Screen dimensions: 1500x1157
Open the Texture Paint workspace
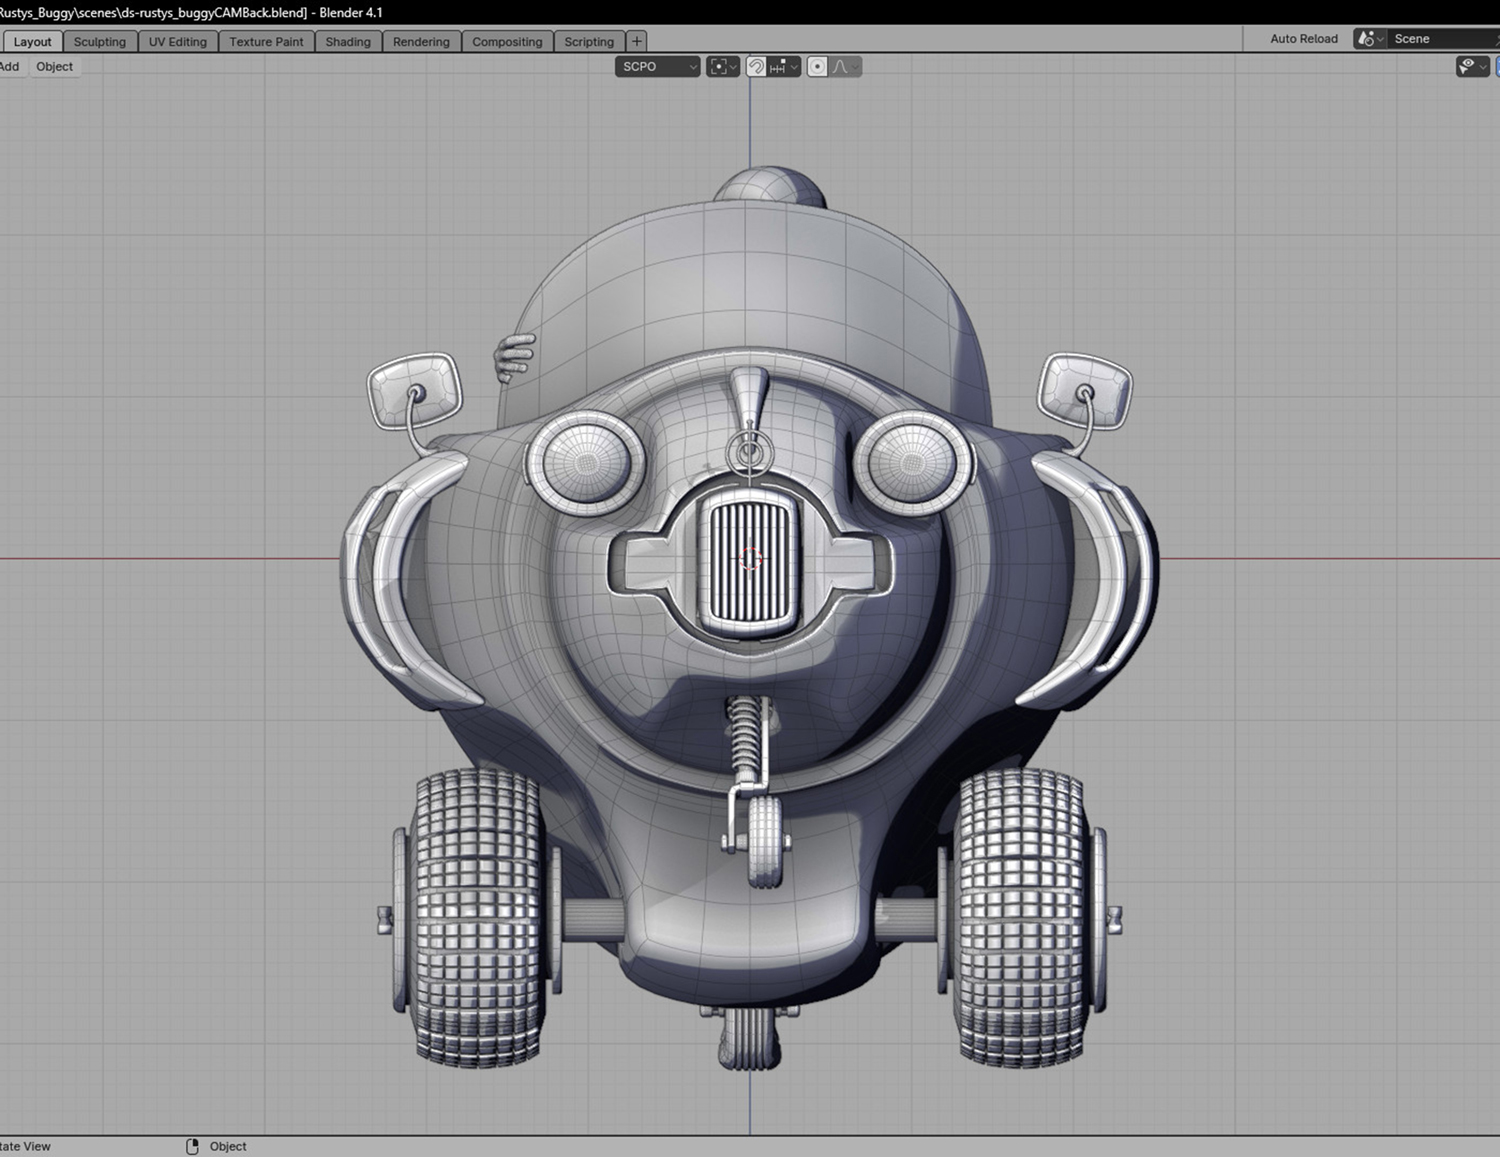click(x=266, y=42)
